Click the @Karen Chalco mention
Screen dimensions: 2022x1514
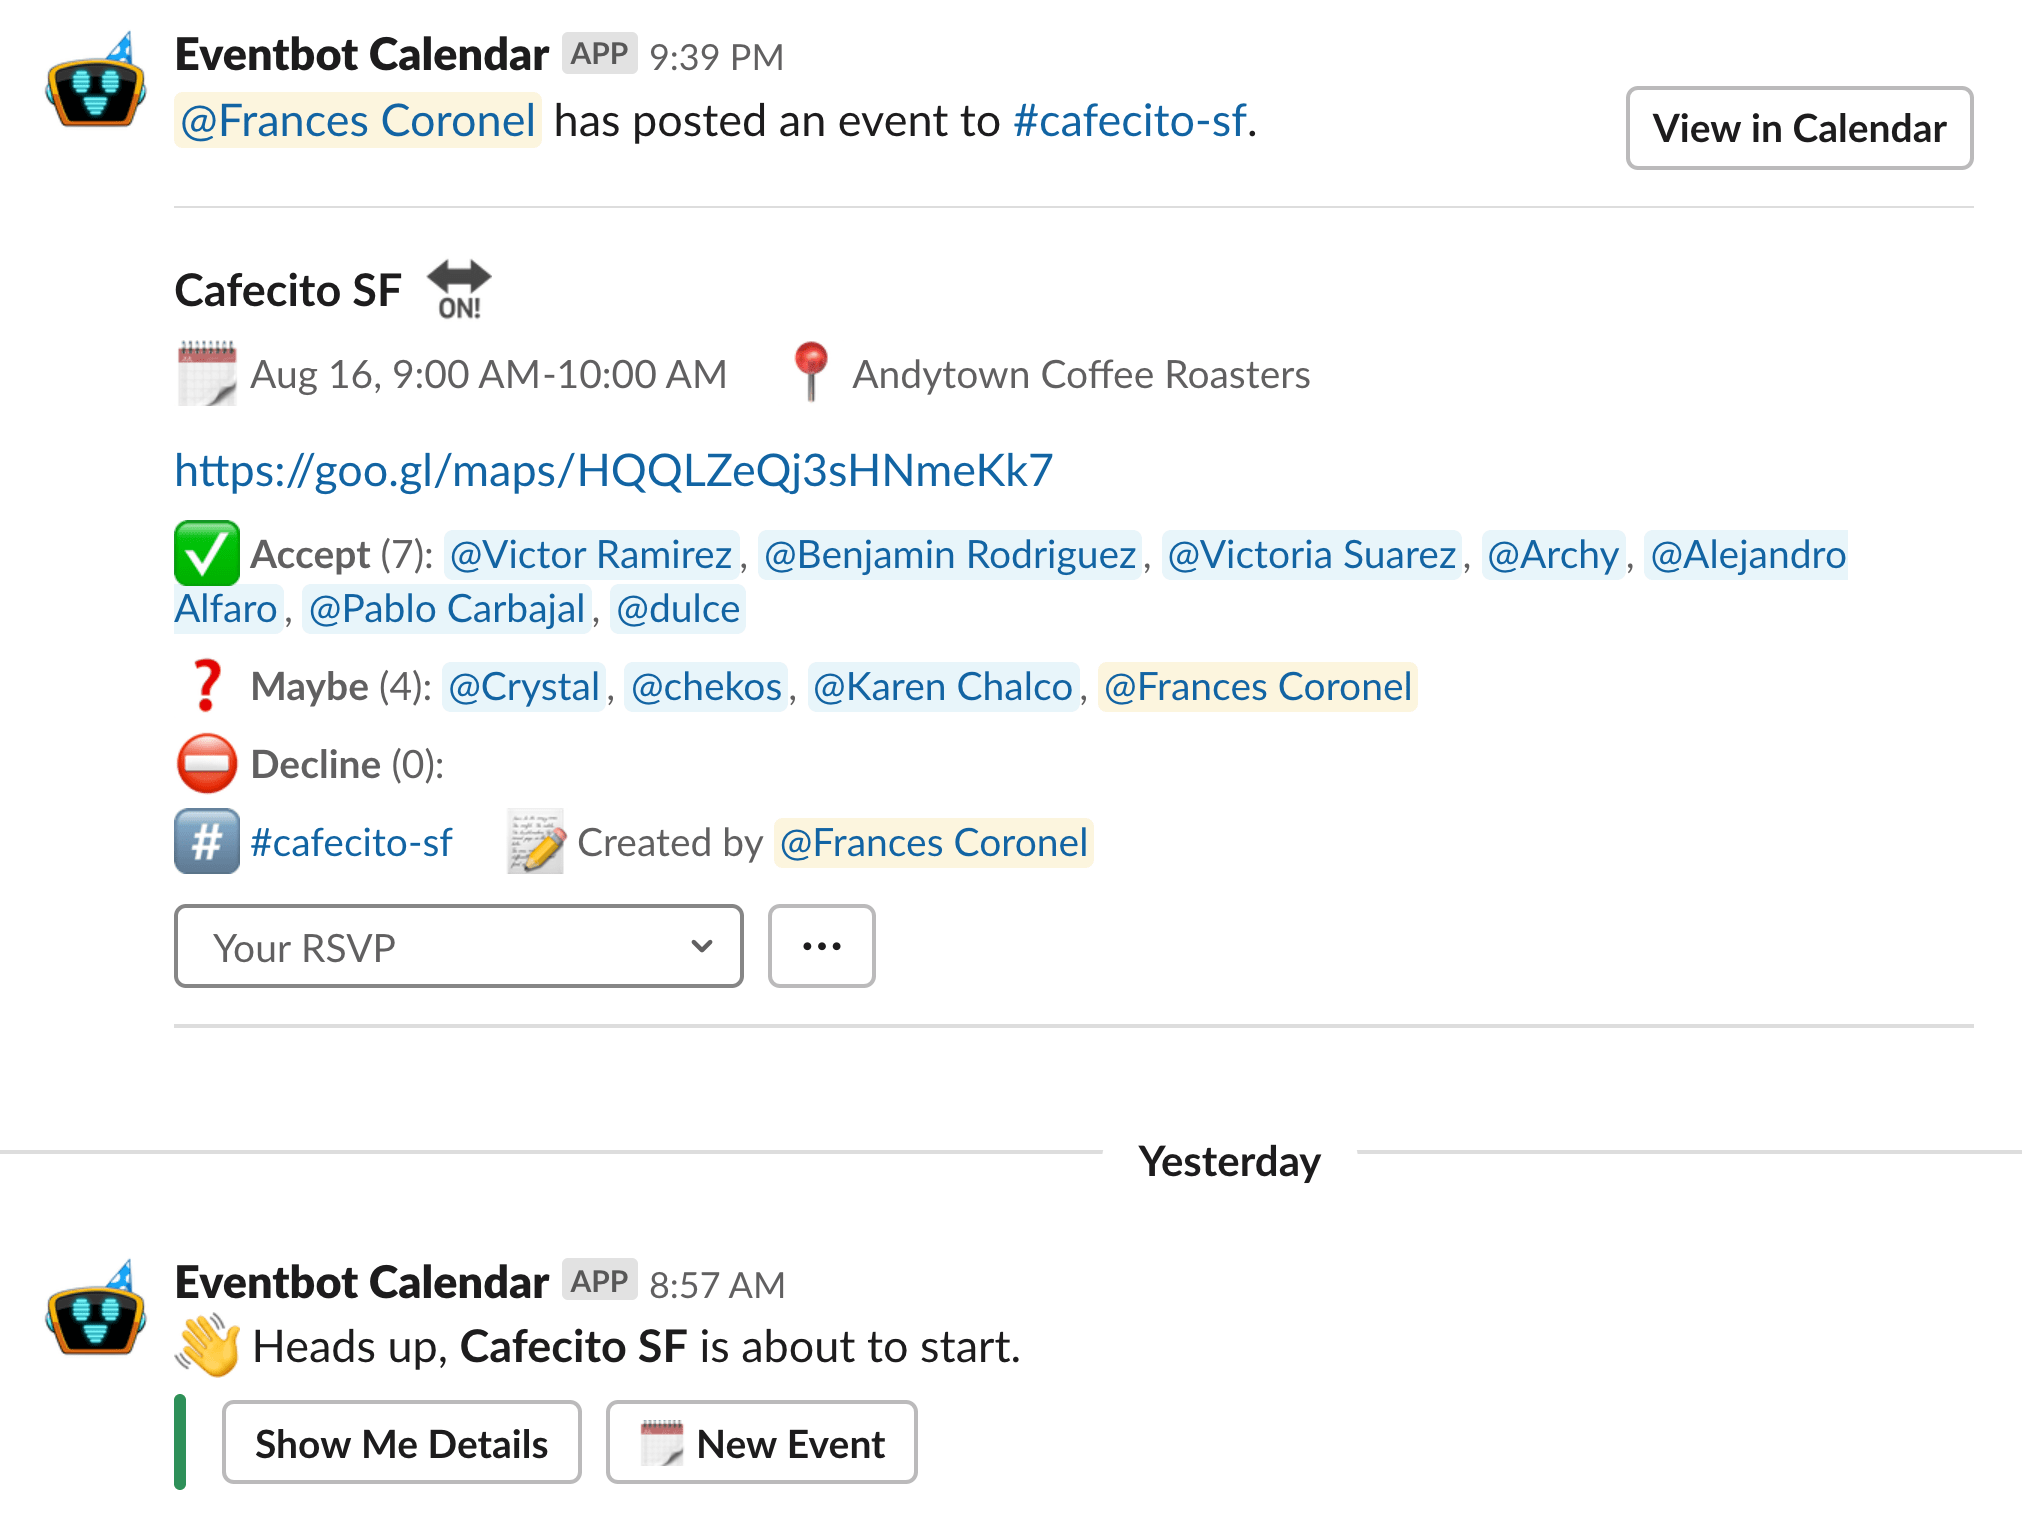click(942, 687)
